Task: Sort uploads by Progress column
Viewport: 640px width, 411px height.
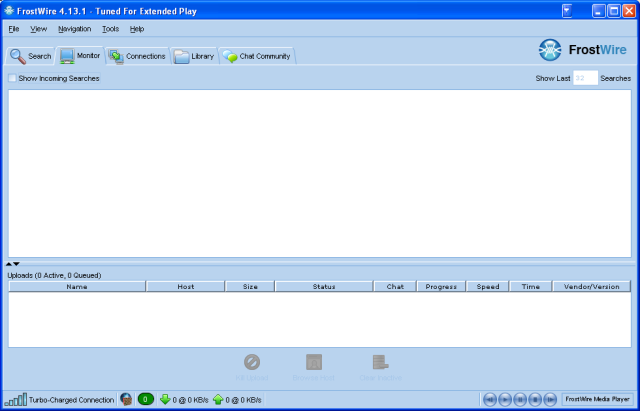Action: pyautogui.click(x=441, y=287)
